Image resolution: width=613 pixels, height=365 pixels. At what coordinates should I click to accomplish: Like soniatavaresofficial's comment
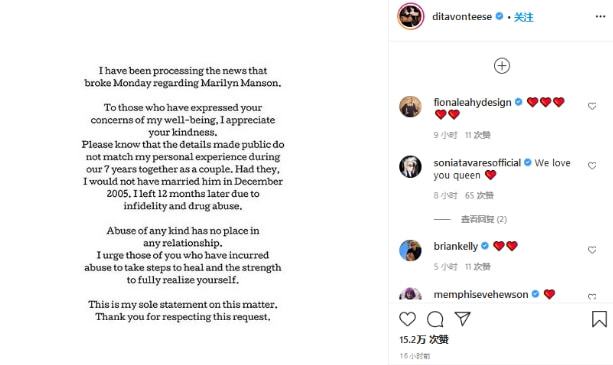pyautogui.click(x=592, y=165)
